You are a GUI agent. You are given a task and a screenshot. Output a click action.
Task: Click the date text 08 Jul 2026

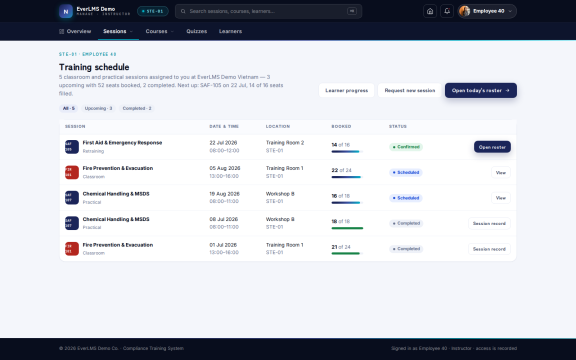224,219
